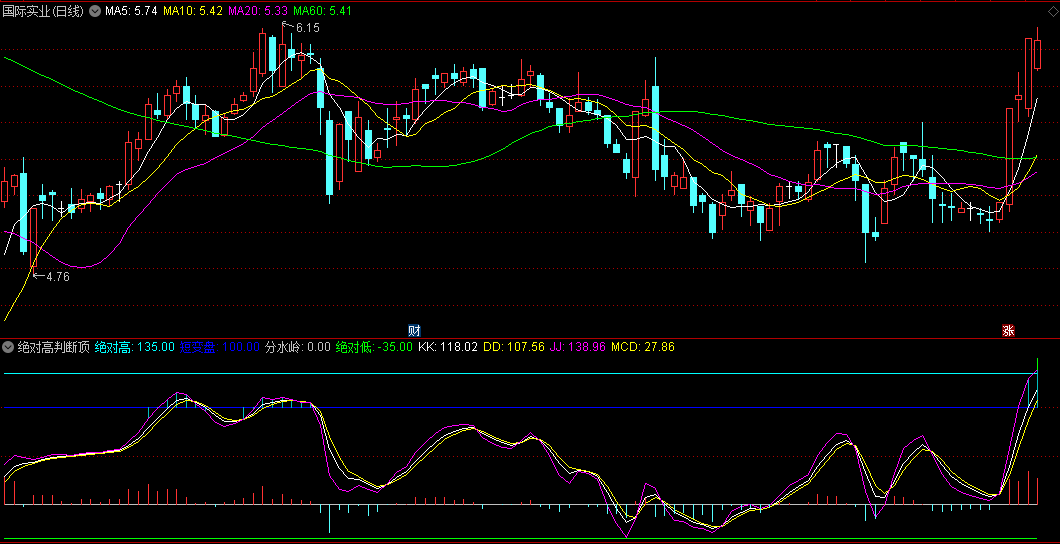Click the cyan 绝对高: 135.00 indicator value
Image resolution: width=1060 pixels, height=544 pixels.
(134, 347)
